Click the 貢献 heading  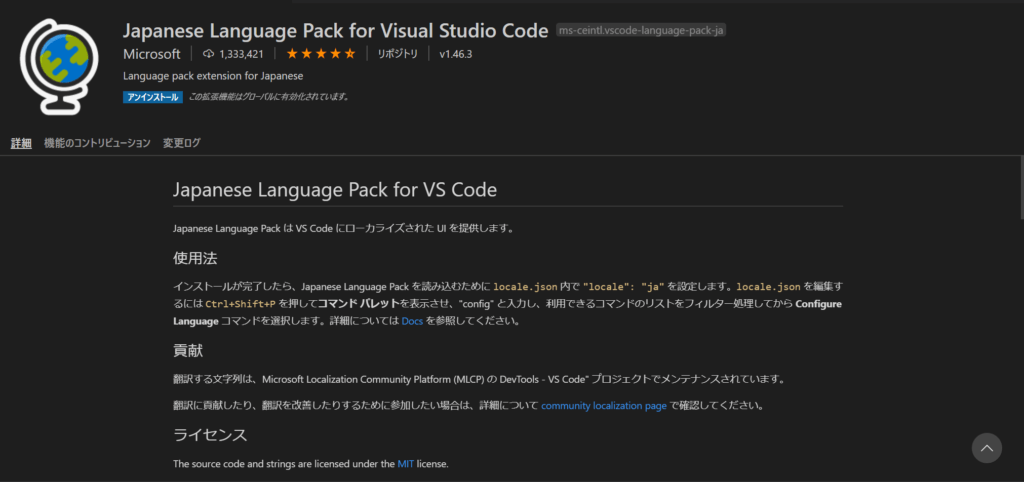click(x=188, y=350)
